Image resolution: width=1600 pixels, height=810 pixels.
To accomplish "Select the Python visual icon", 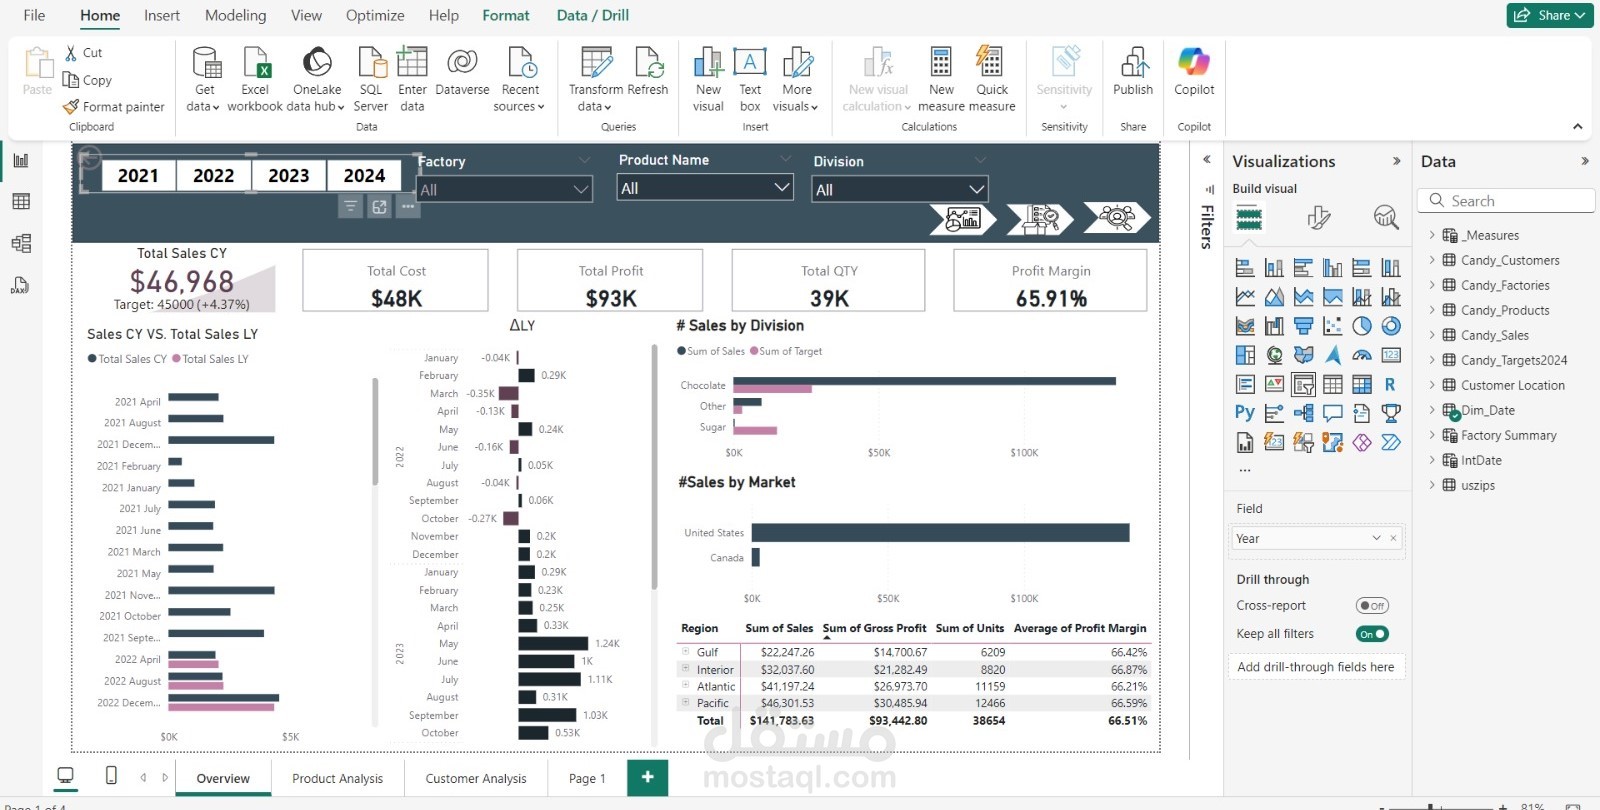I will [x=1244, y=412].
